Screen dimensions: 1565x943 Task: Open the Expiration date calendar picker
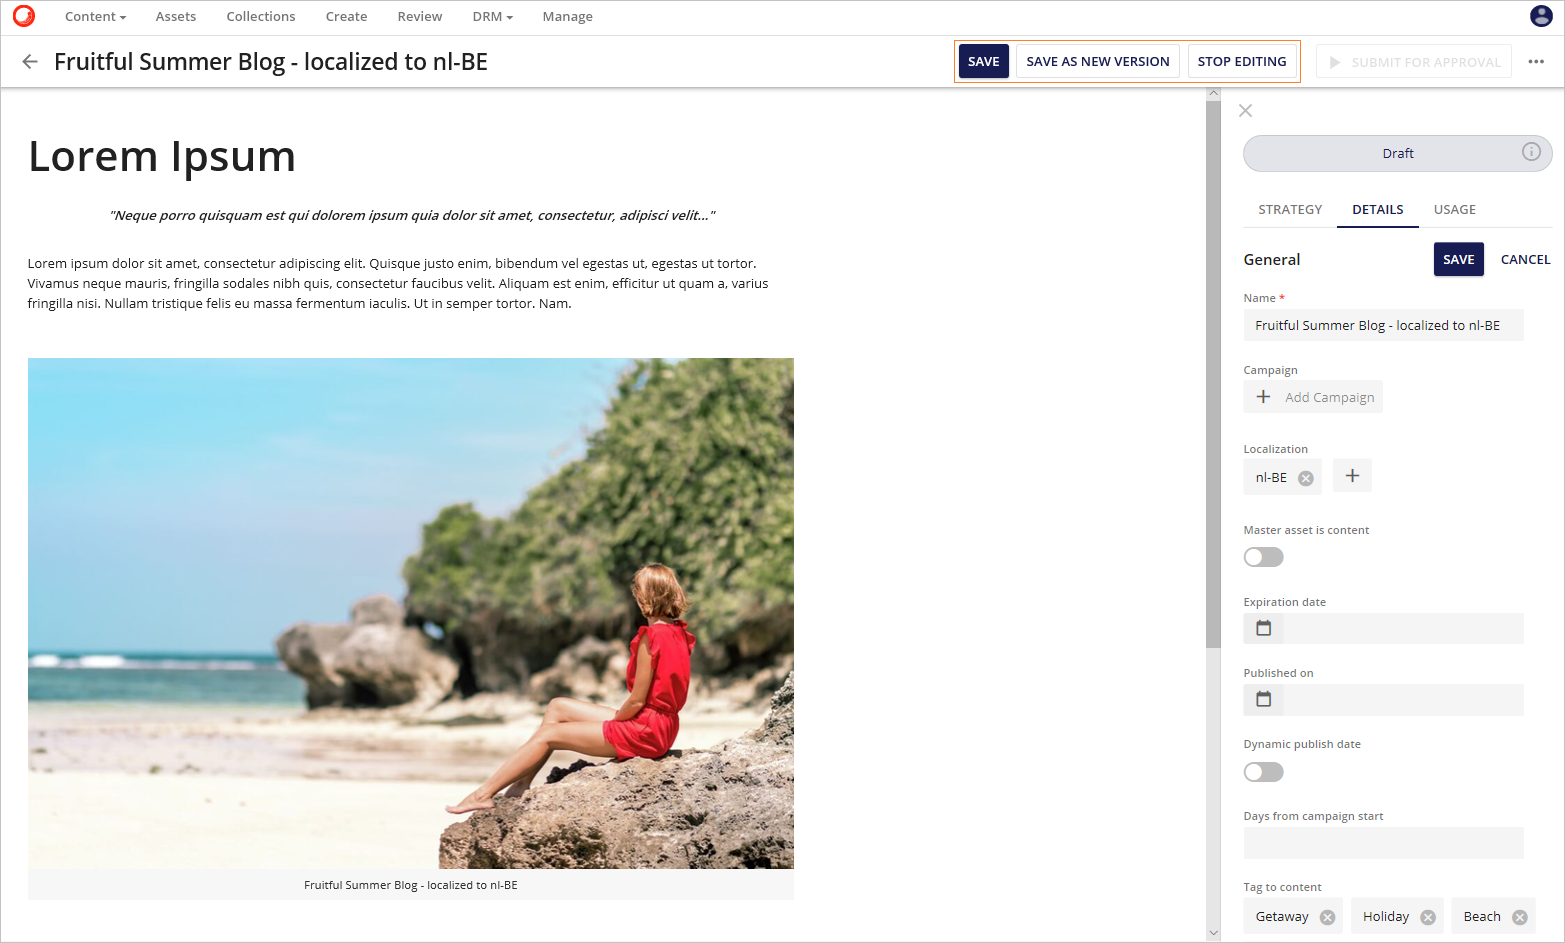(x=1264, y=628)
